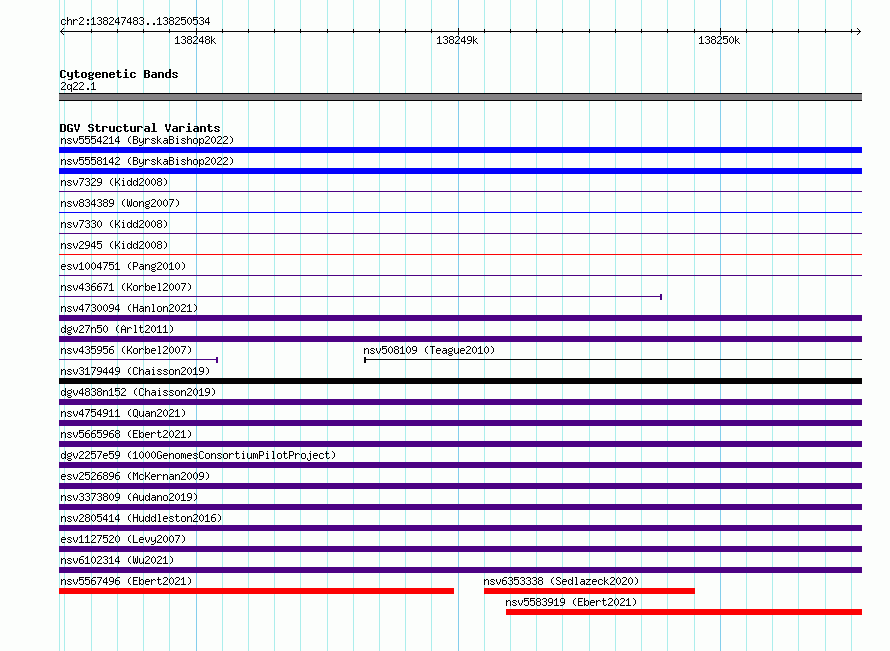The image size is (890, 651).
Task: Click the nsv5665968 (Ebert2021) label
Action: tap(126, 434)
